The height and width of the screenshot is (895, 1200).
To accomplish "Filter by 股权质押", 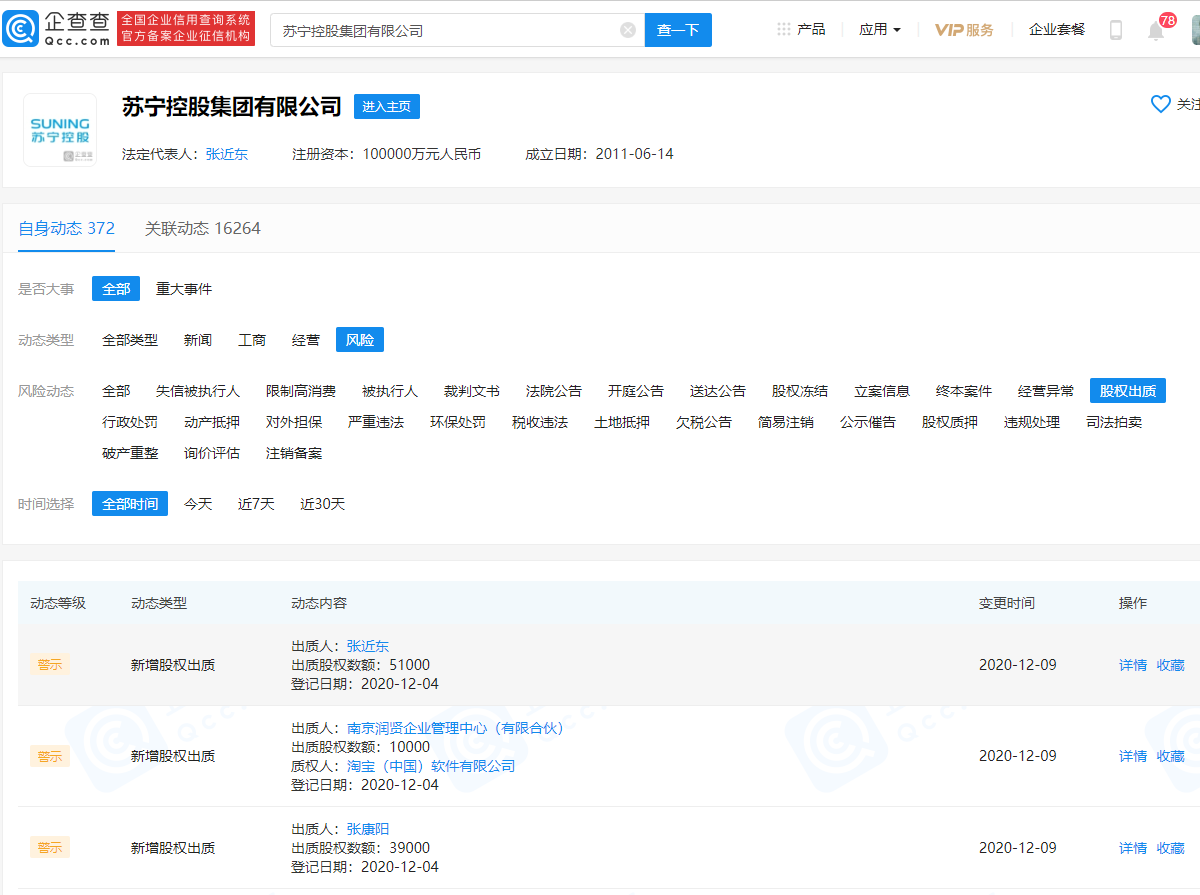I will [950, 422].
